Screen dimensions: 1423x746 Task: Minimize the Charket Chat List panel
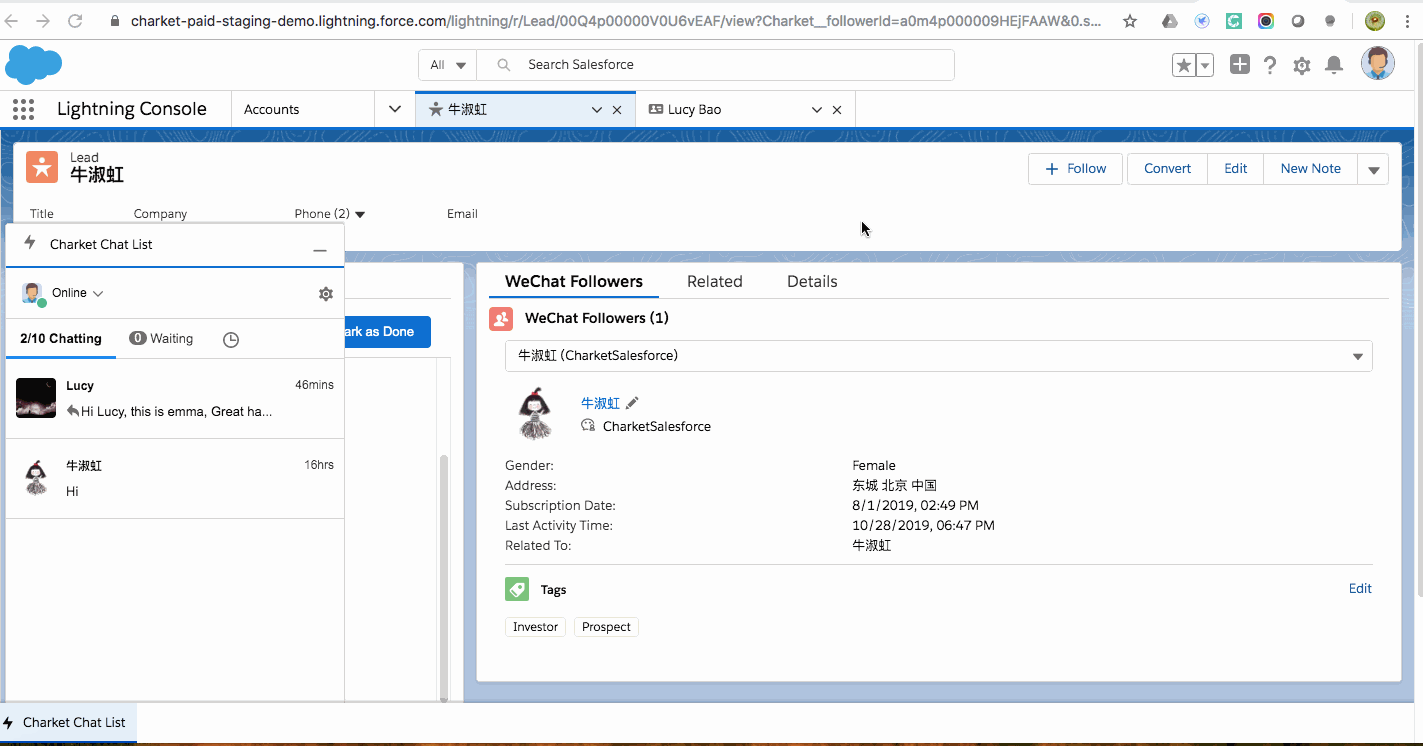tap(320, 250)
